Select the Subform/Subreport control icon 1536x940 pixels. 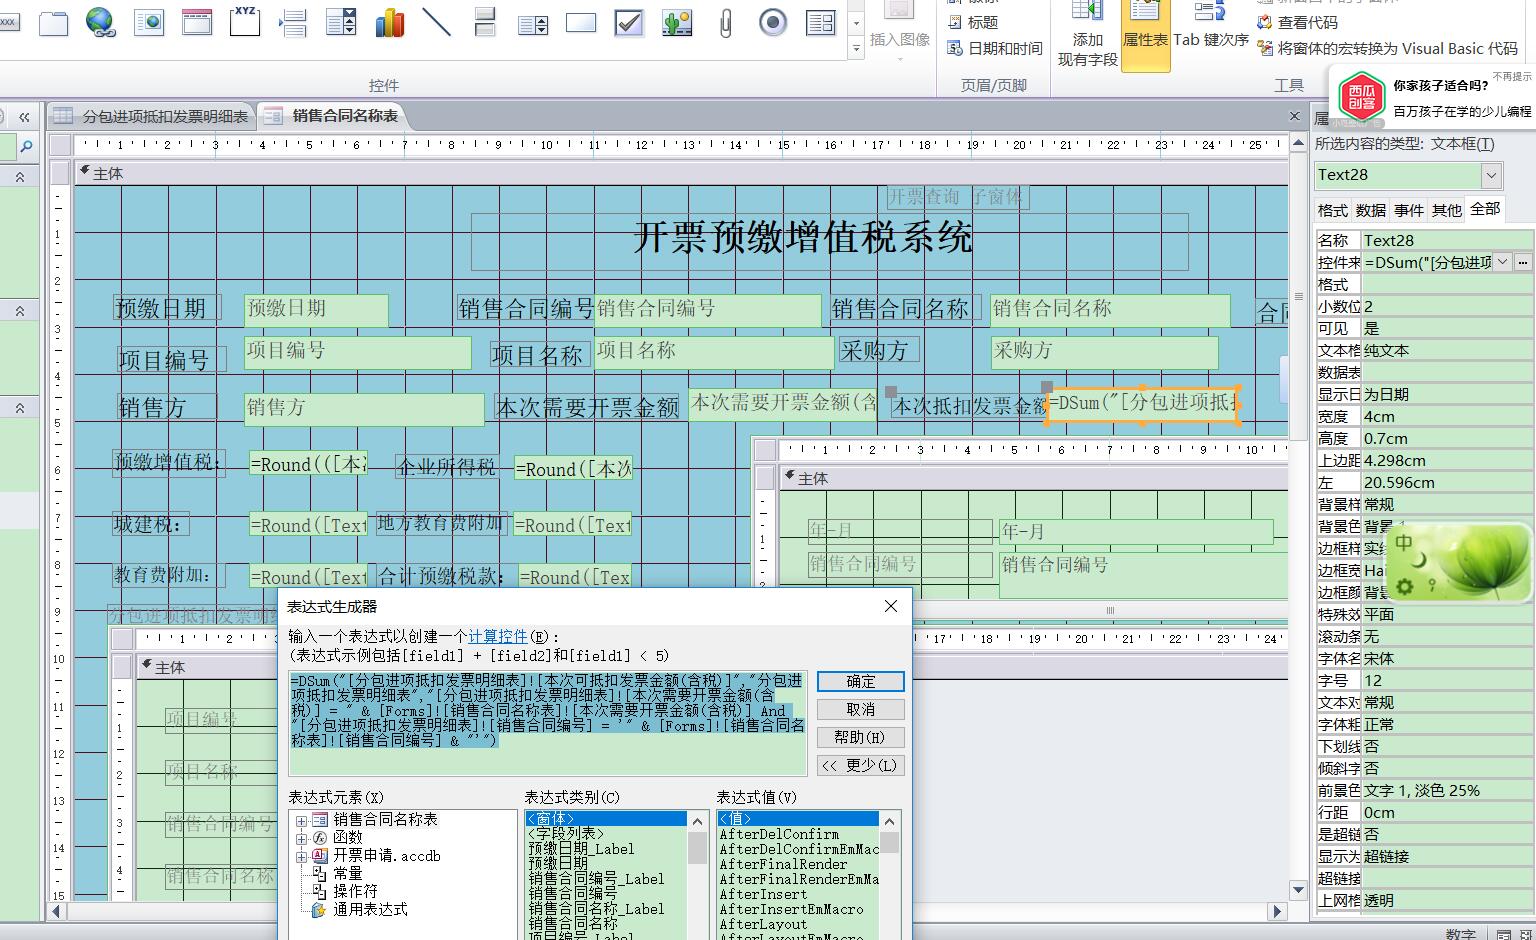[821, 22]
